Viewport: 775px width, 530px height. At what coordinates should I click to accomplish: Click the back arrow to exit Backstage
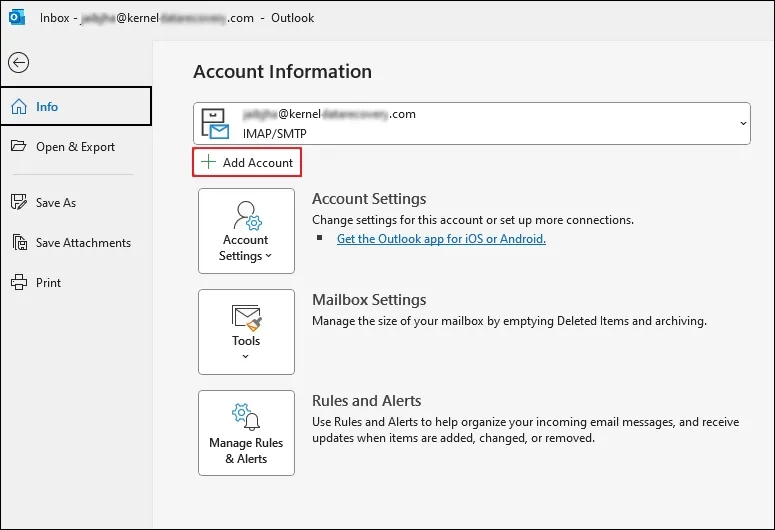[18, 62]
